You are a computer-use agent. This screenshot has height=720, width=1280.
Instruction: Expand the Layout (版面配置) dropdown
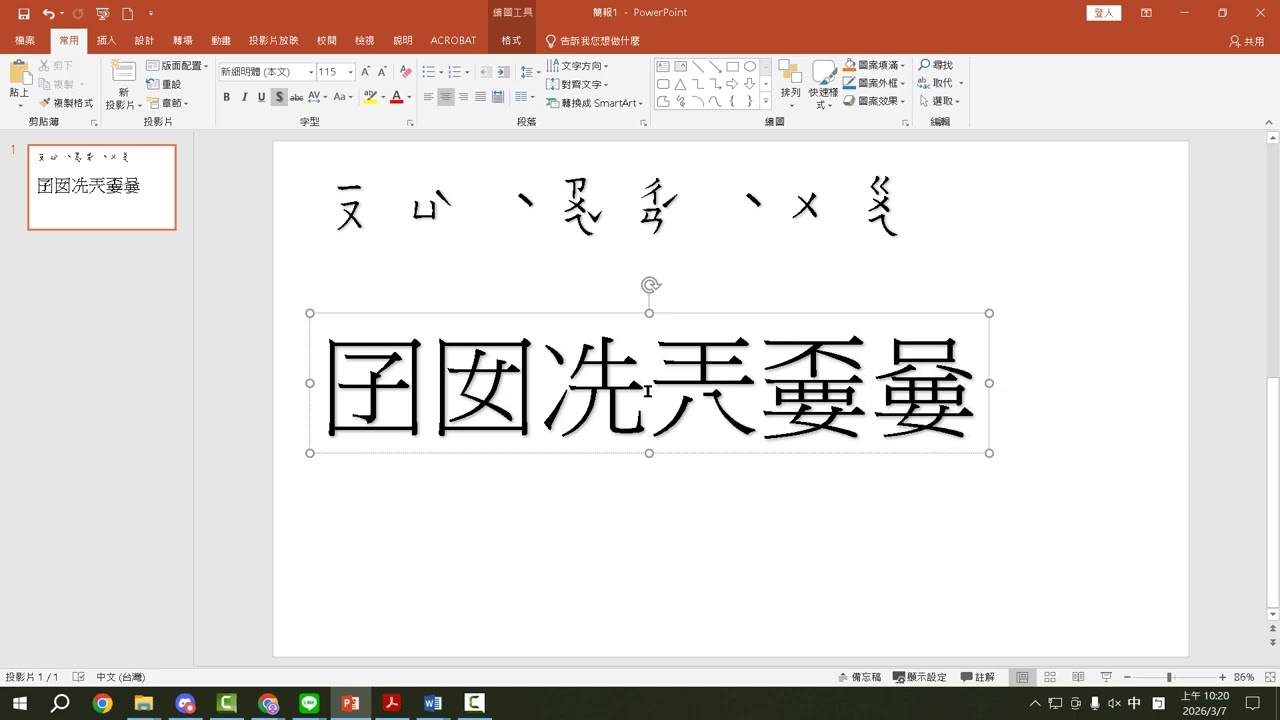(178, 66)
